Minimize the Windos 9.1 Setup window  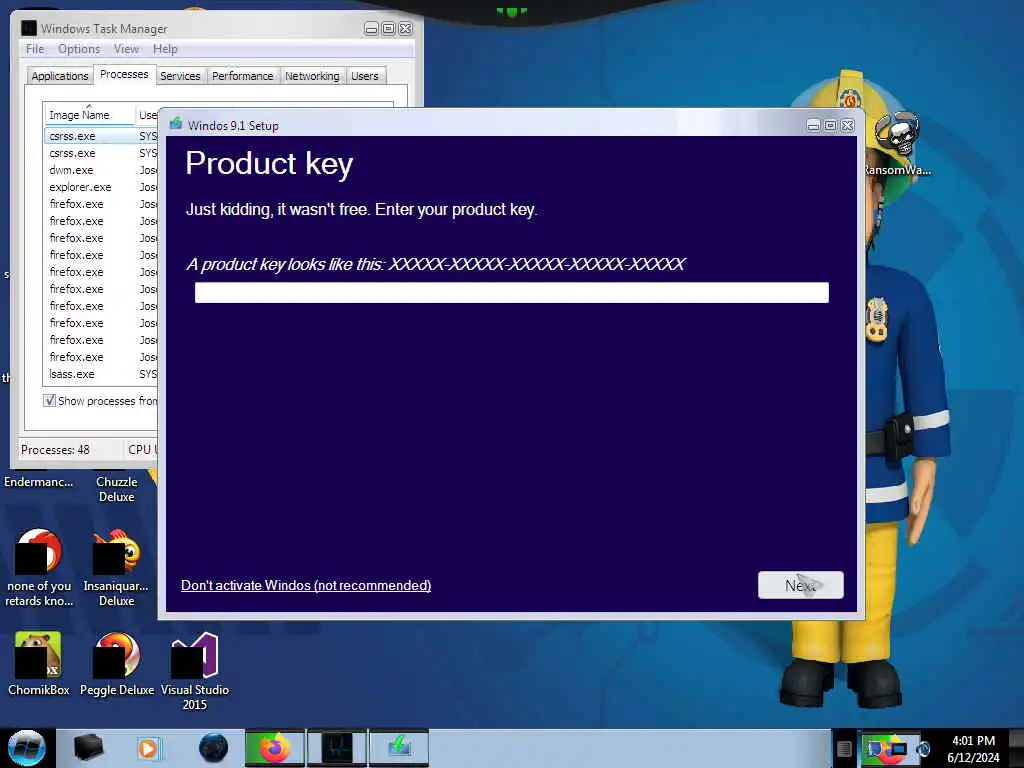point(813,125)
